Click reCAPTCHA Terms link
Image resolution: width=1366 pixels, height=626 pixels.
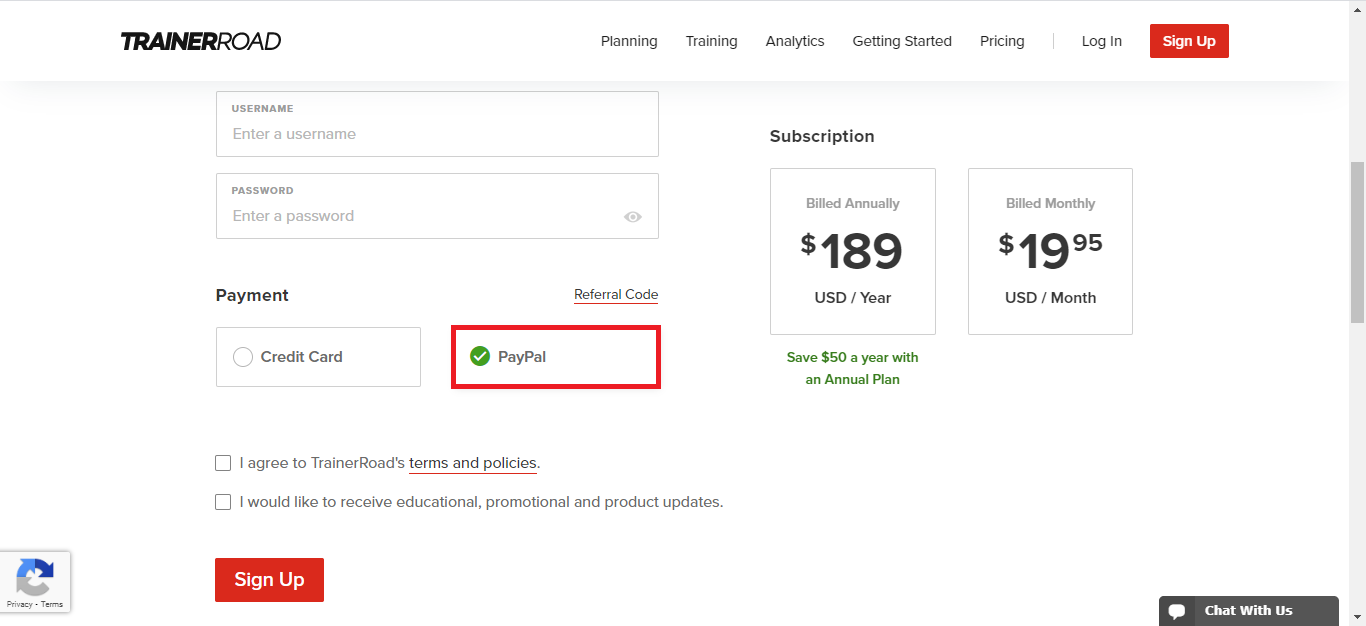52,605
